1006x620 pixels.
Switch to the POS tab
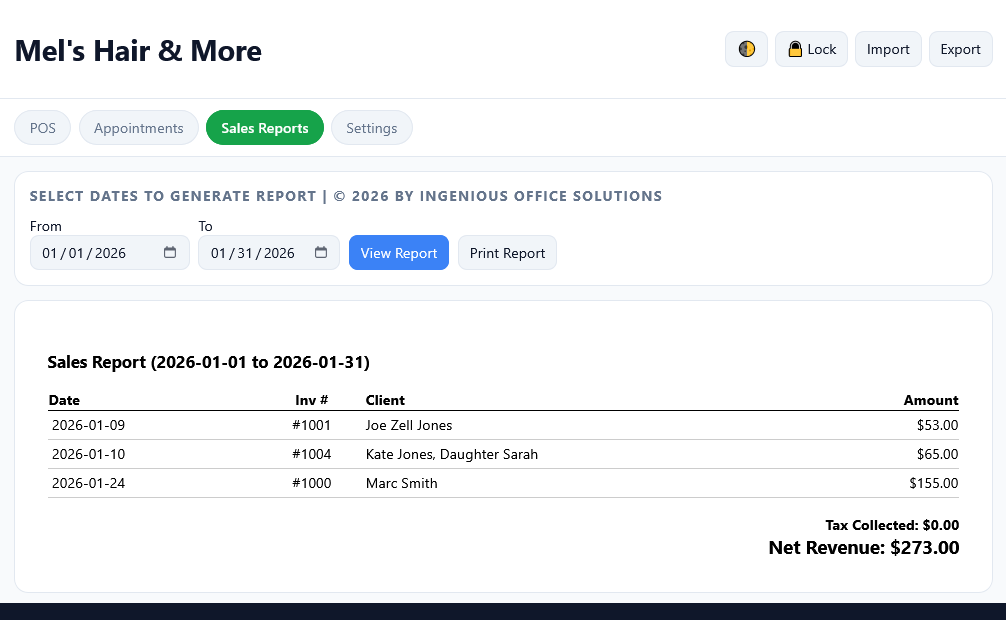tap(42, 128)
